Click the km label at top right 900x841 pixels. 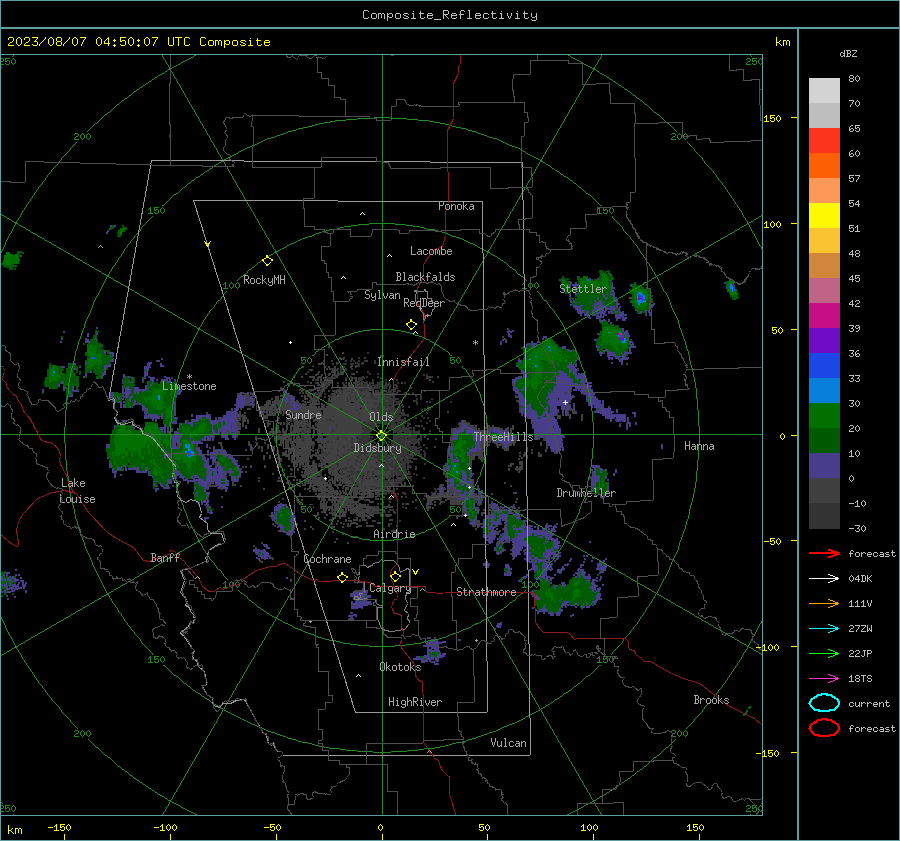pos(782,42)
